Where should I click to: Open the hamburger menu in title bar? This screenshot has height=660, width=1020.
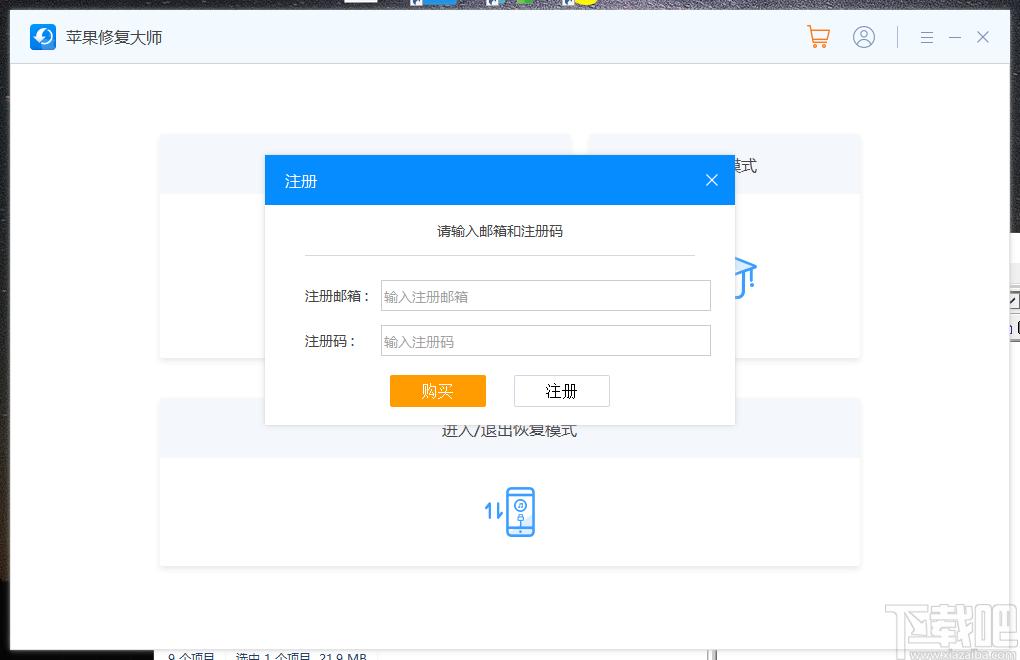[x=927, y=37]
